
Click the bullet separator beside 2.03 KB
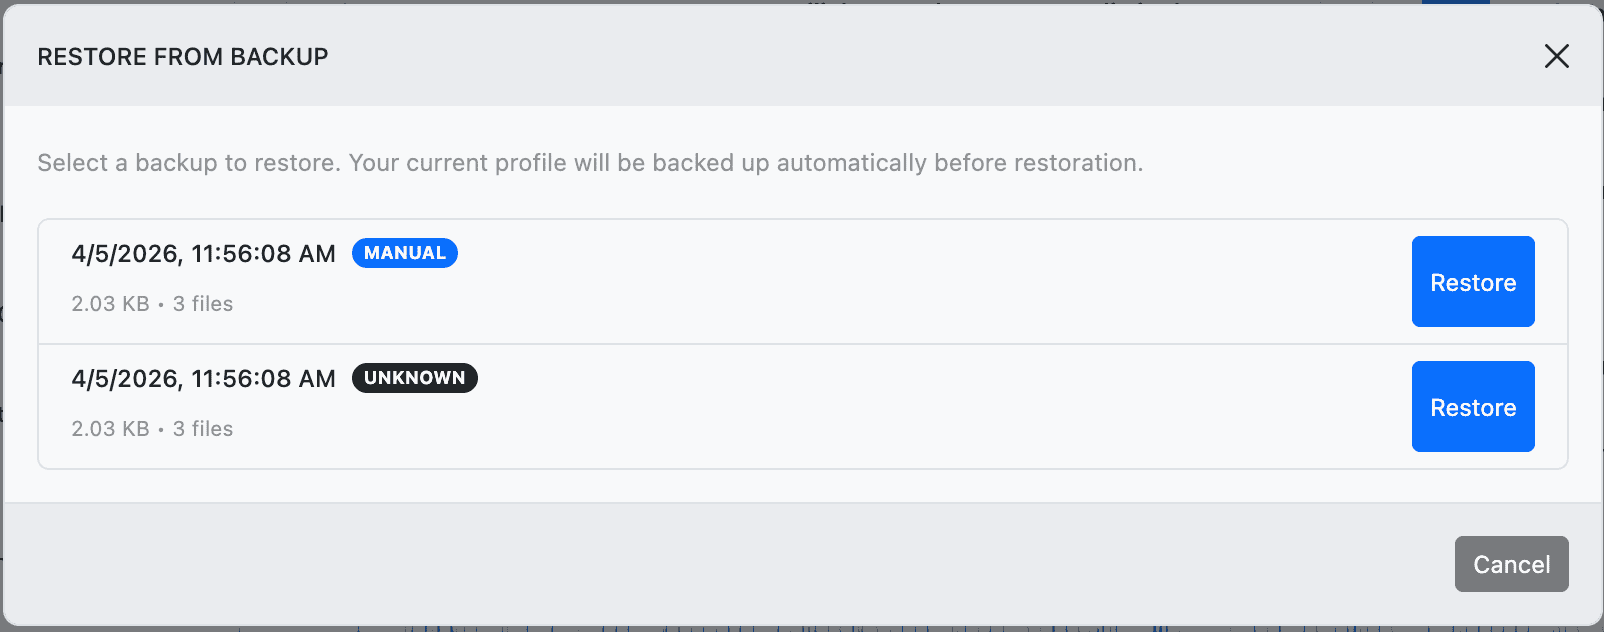[x=159, y=304]
